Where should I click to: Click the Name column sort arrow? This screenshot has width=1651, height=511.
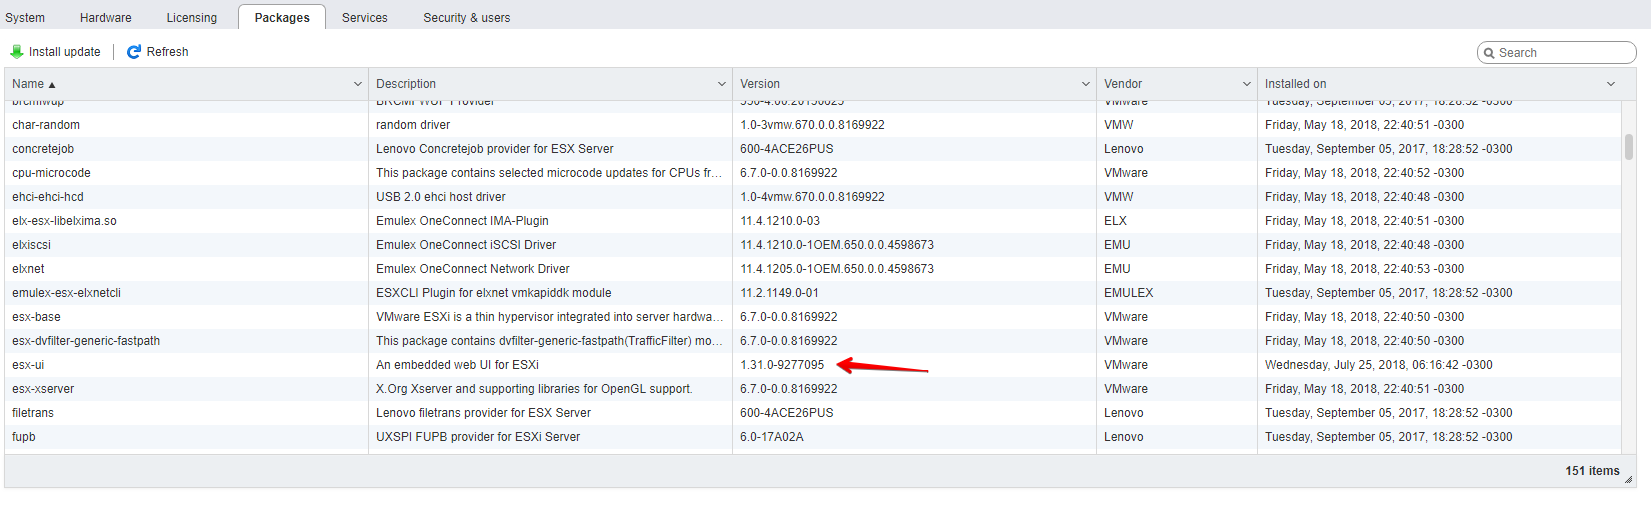(52, 85)
